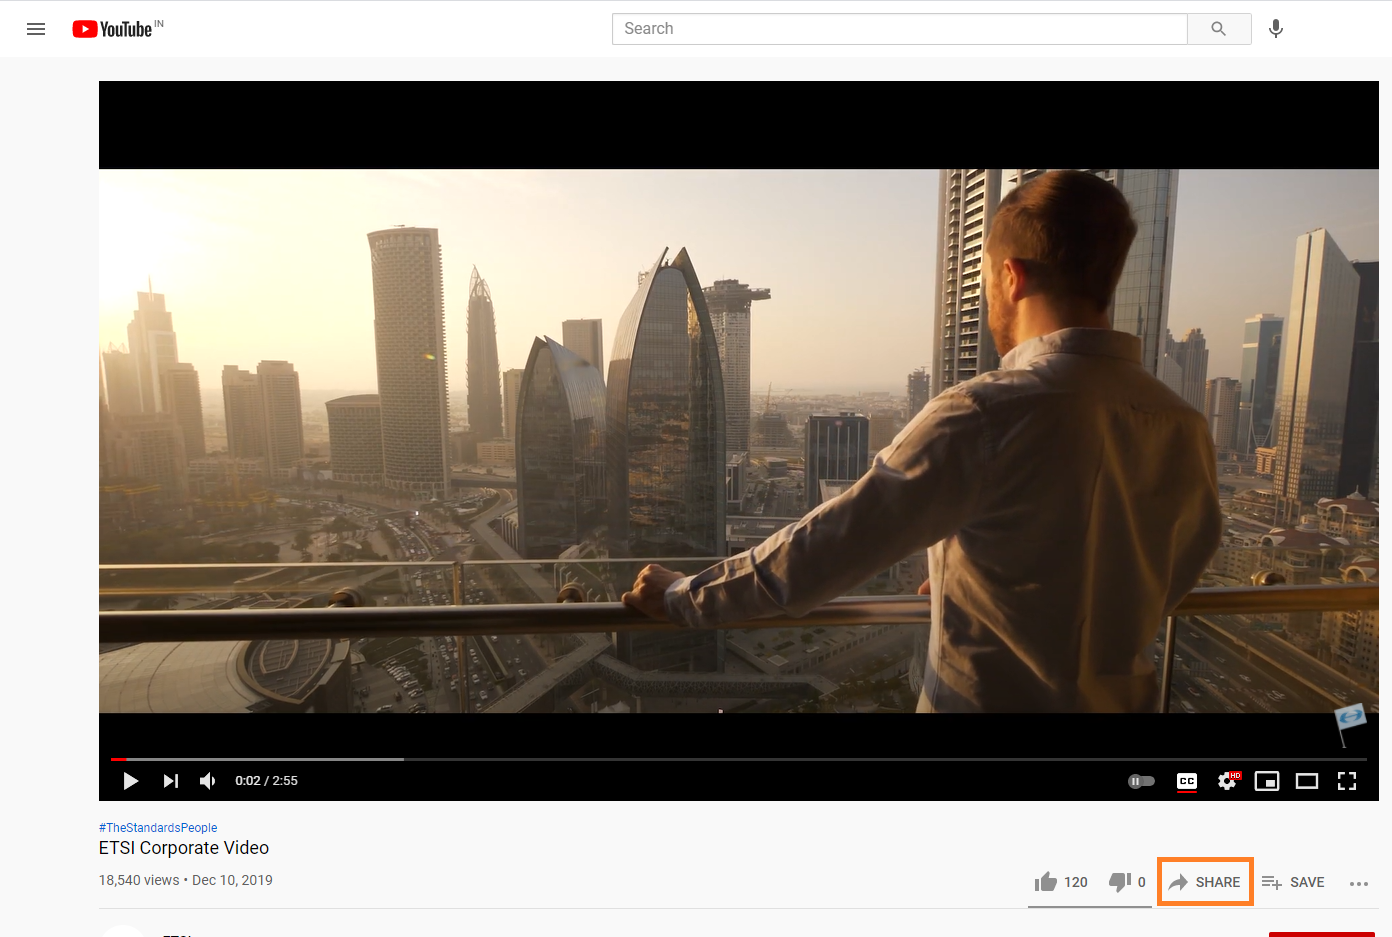The image size is (1392, 937).
Task: Click the SHARE button
Action: coord(1205,882)
